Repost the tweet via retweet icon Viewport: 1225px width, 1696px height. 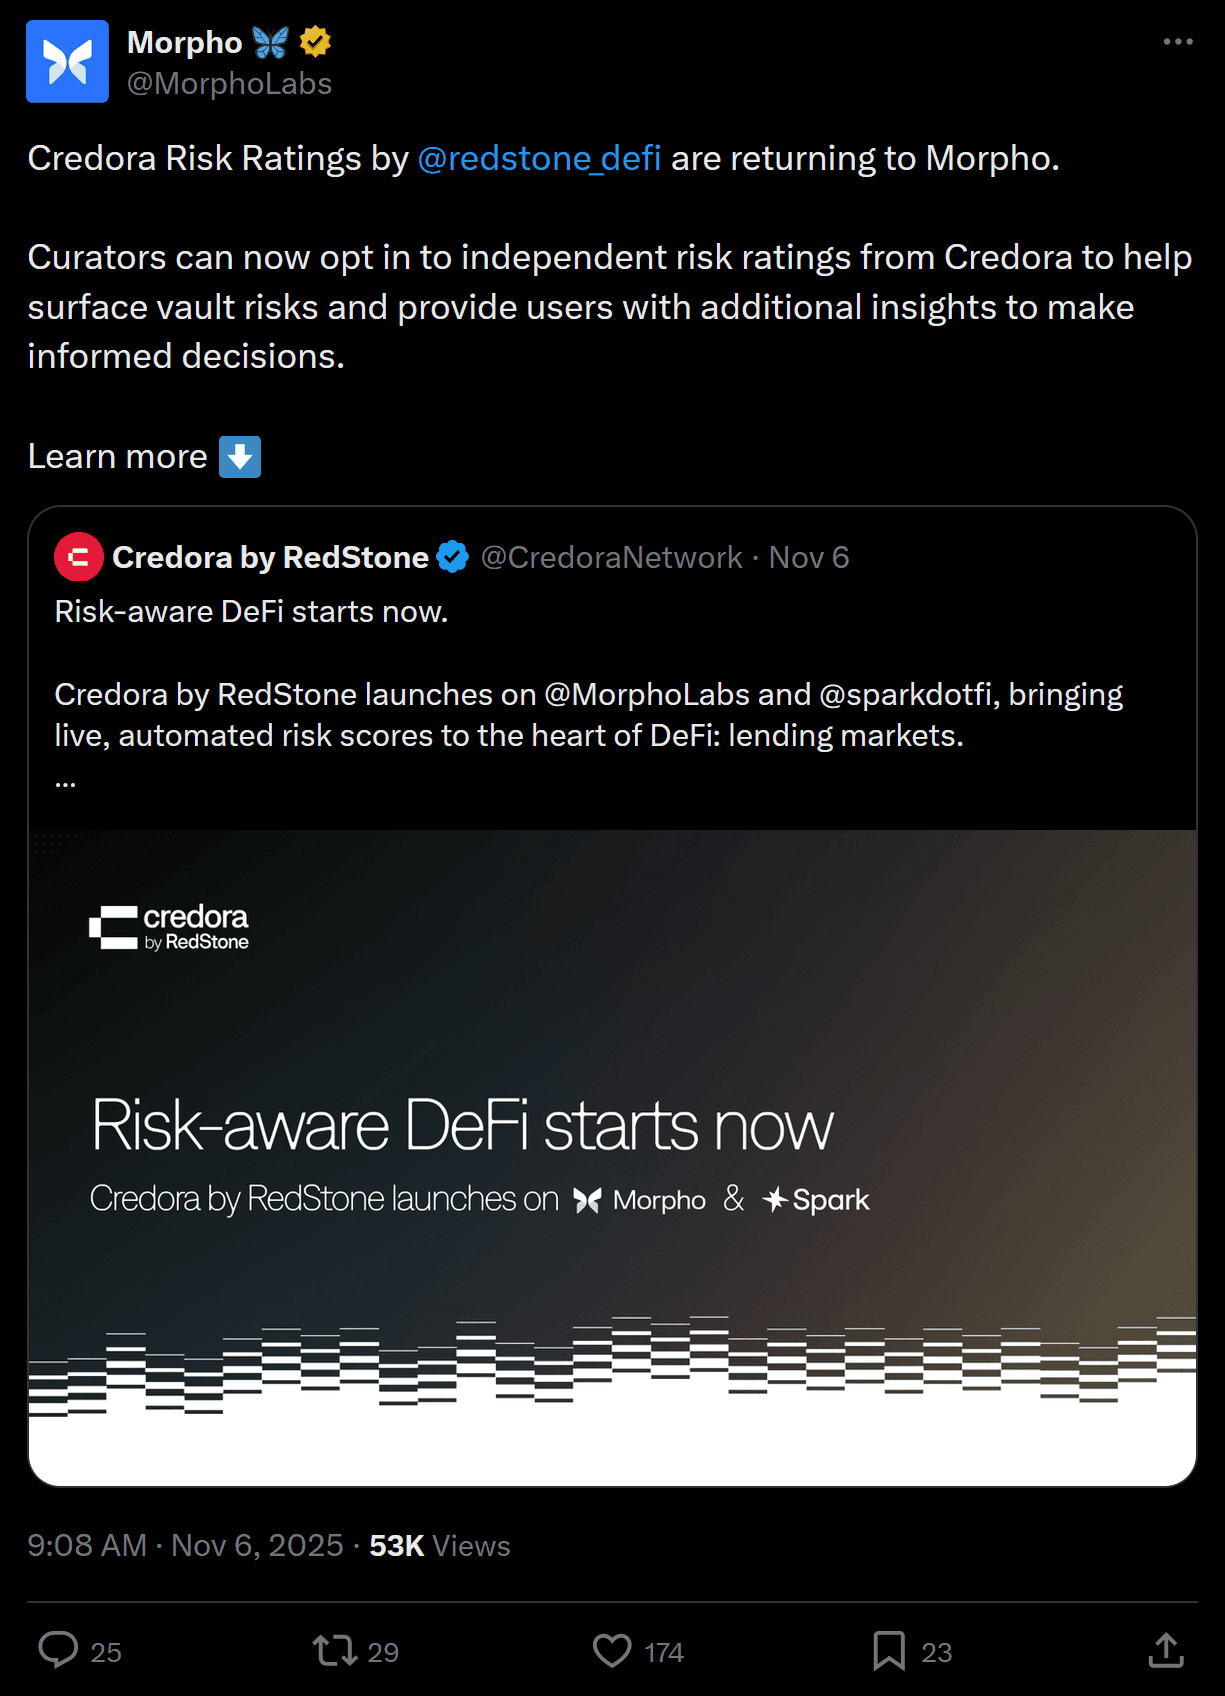tap(335, 1650)
